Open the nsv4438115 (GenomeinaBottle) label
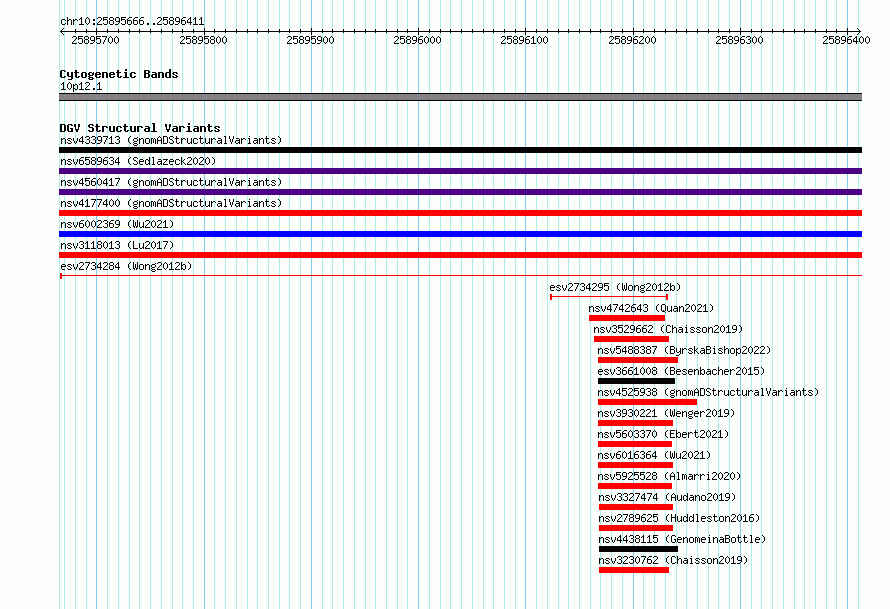890x609 pixels. pos(682,539)
